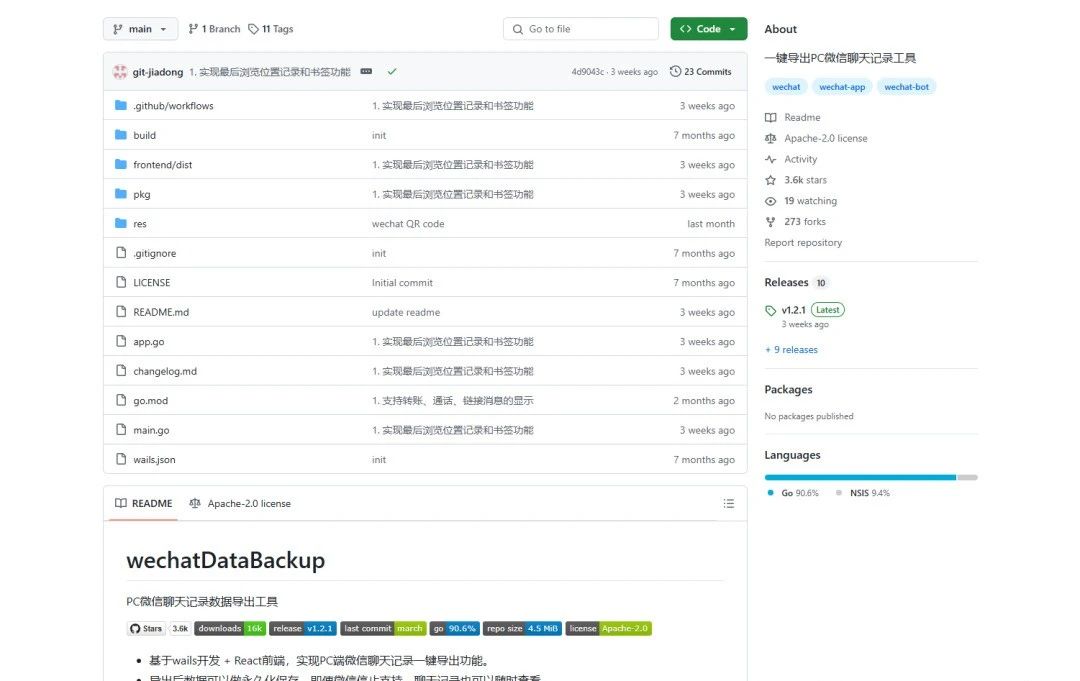1080x681 pixels.
Task: Open the main branch dropdown
Action: (141, 29)
